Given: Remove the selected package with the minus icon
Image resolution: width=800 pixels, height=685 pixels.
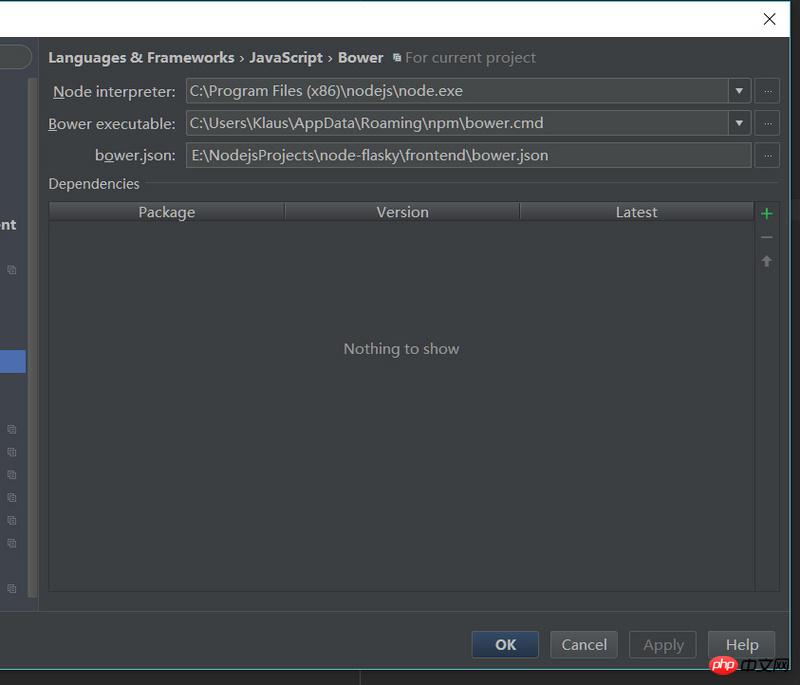Looking at the screenshot, I should pos(766,237).
